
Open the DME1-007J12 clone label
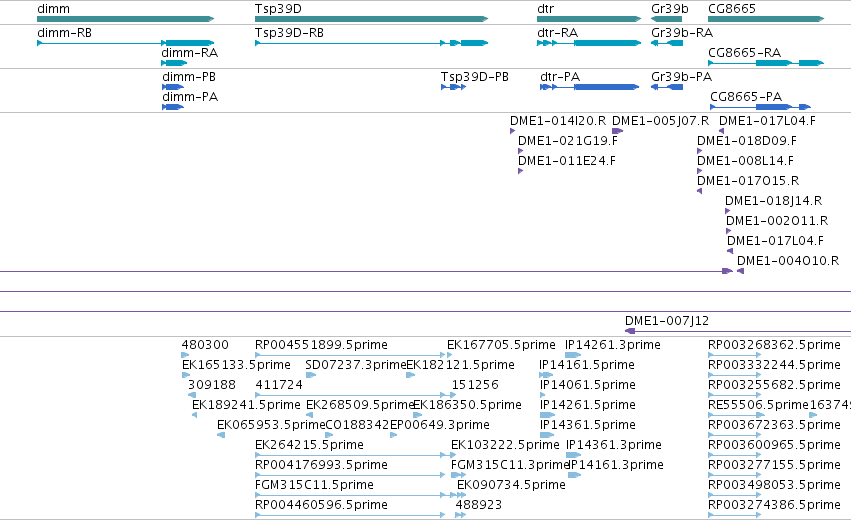tap(666, 321)
